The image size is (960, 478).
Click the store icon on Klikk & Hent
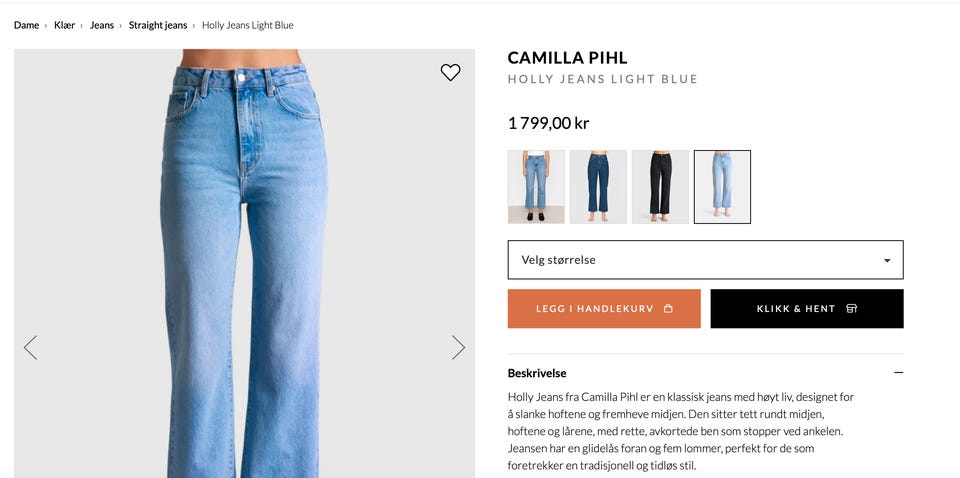(x=851, y=308)
